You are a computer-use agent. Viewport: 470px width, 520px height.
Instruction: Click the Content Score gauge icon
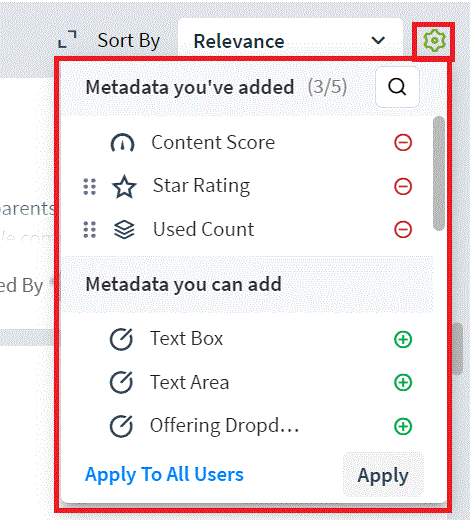pyautogui.click(x=122, y=143)
